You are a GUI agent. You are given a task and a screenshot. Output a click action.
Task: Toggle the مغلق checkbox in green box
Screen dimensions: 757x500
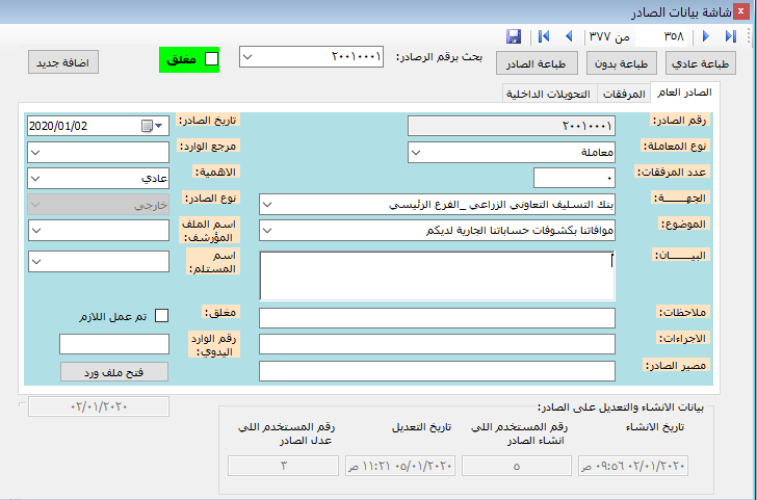[x=211, y=59]
